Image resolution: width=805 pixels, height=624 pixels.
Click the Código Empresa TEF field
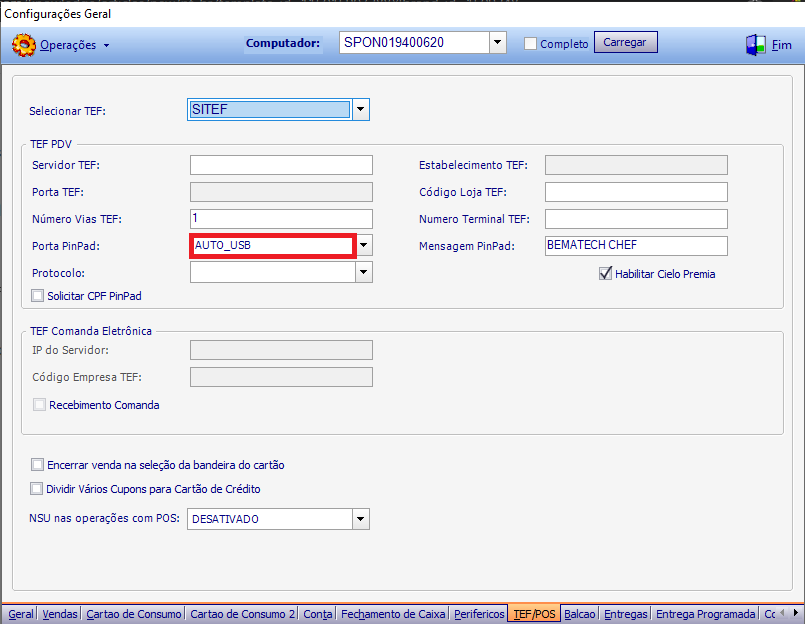tap(281, 377)
